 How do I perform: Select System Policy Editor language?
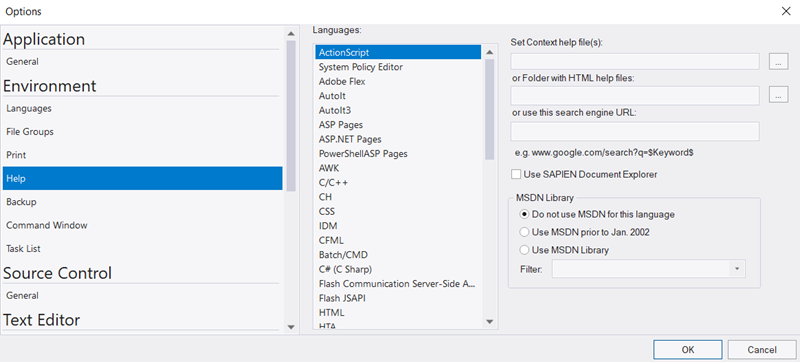tap(398, 67)
